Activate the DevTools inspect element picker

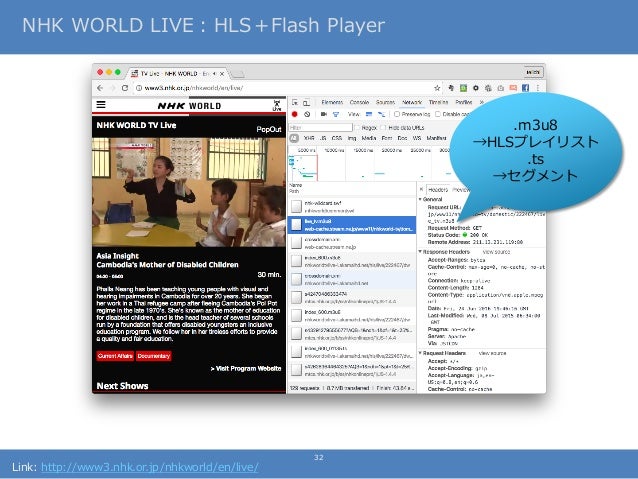pyautogui.click(x=295, y=103)
